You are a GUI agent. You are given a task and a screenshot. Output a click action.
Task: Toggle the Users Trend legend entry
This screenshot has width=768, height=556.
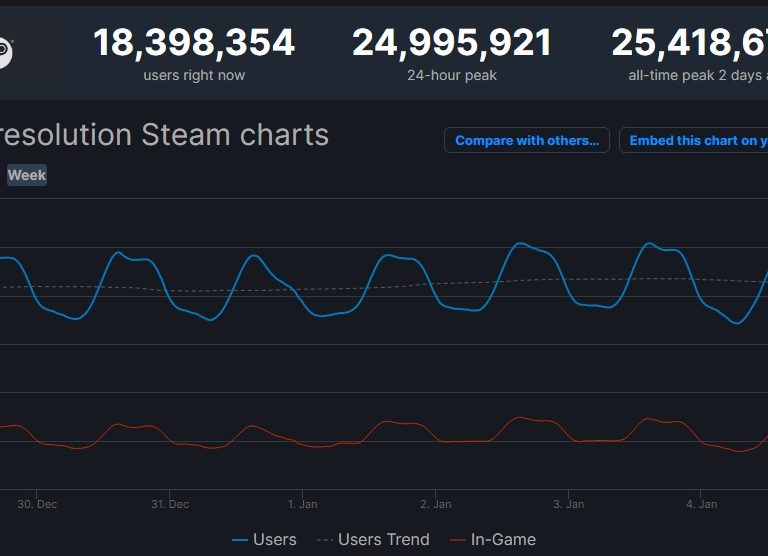coord(383,539)
